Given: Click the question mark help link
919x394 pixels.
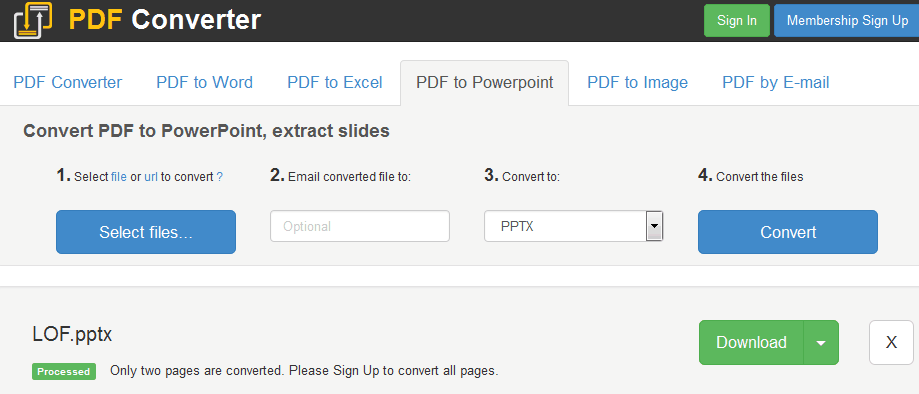Looking at the screenshot, I should click(219, 177).
